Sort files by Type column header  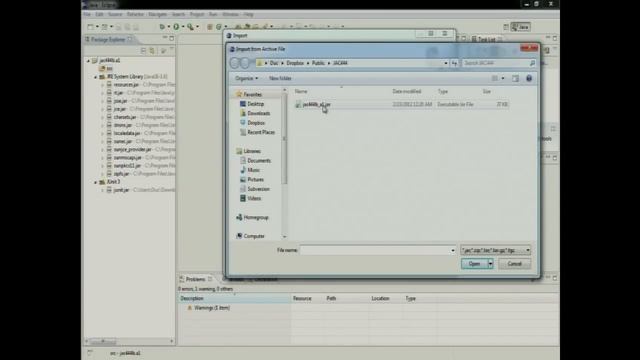tap(443, 91)
